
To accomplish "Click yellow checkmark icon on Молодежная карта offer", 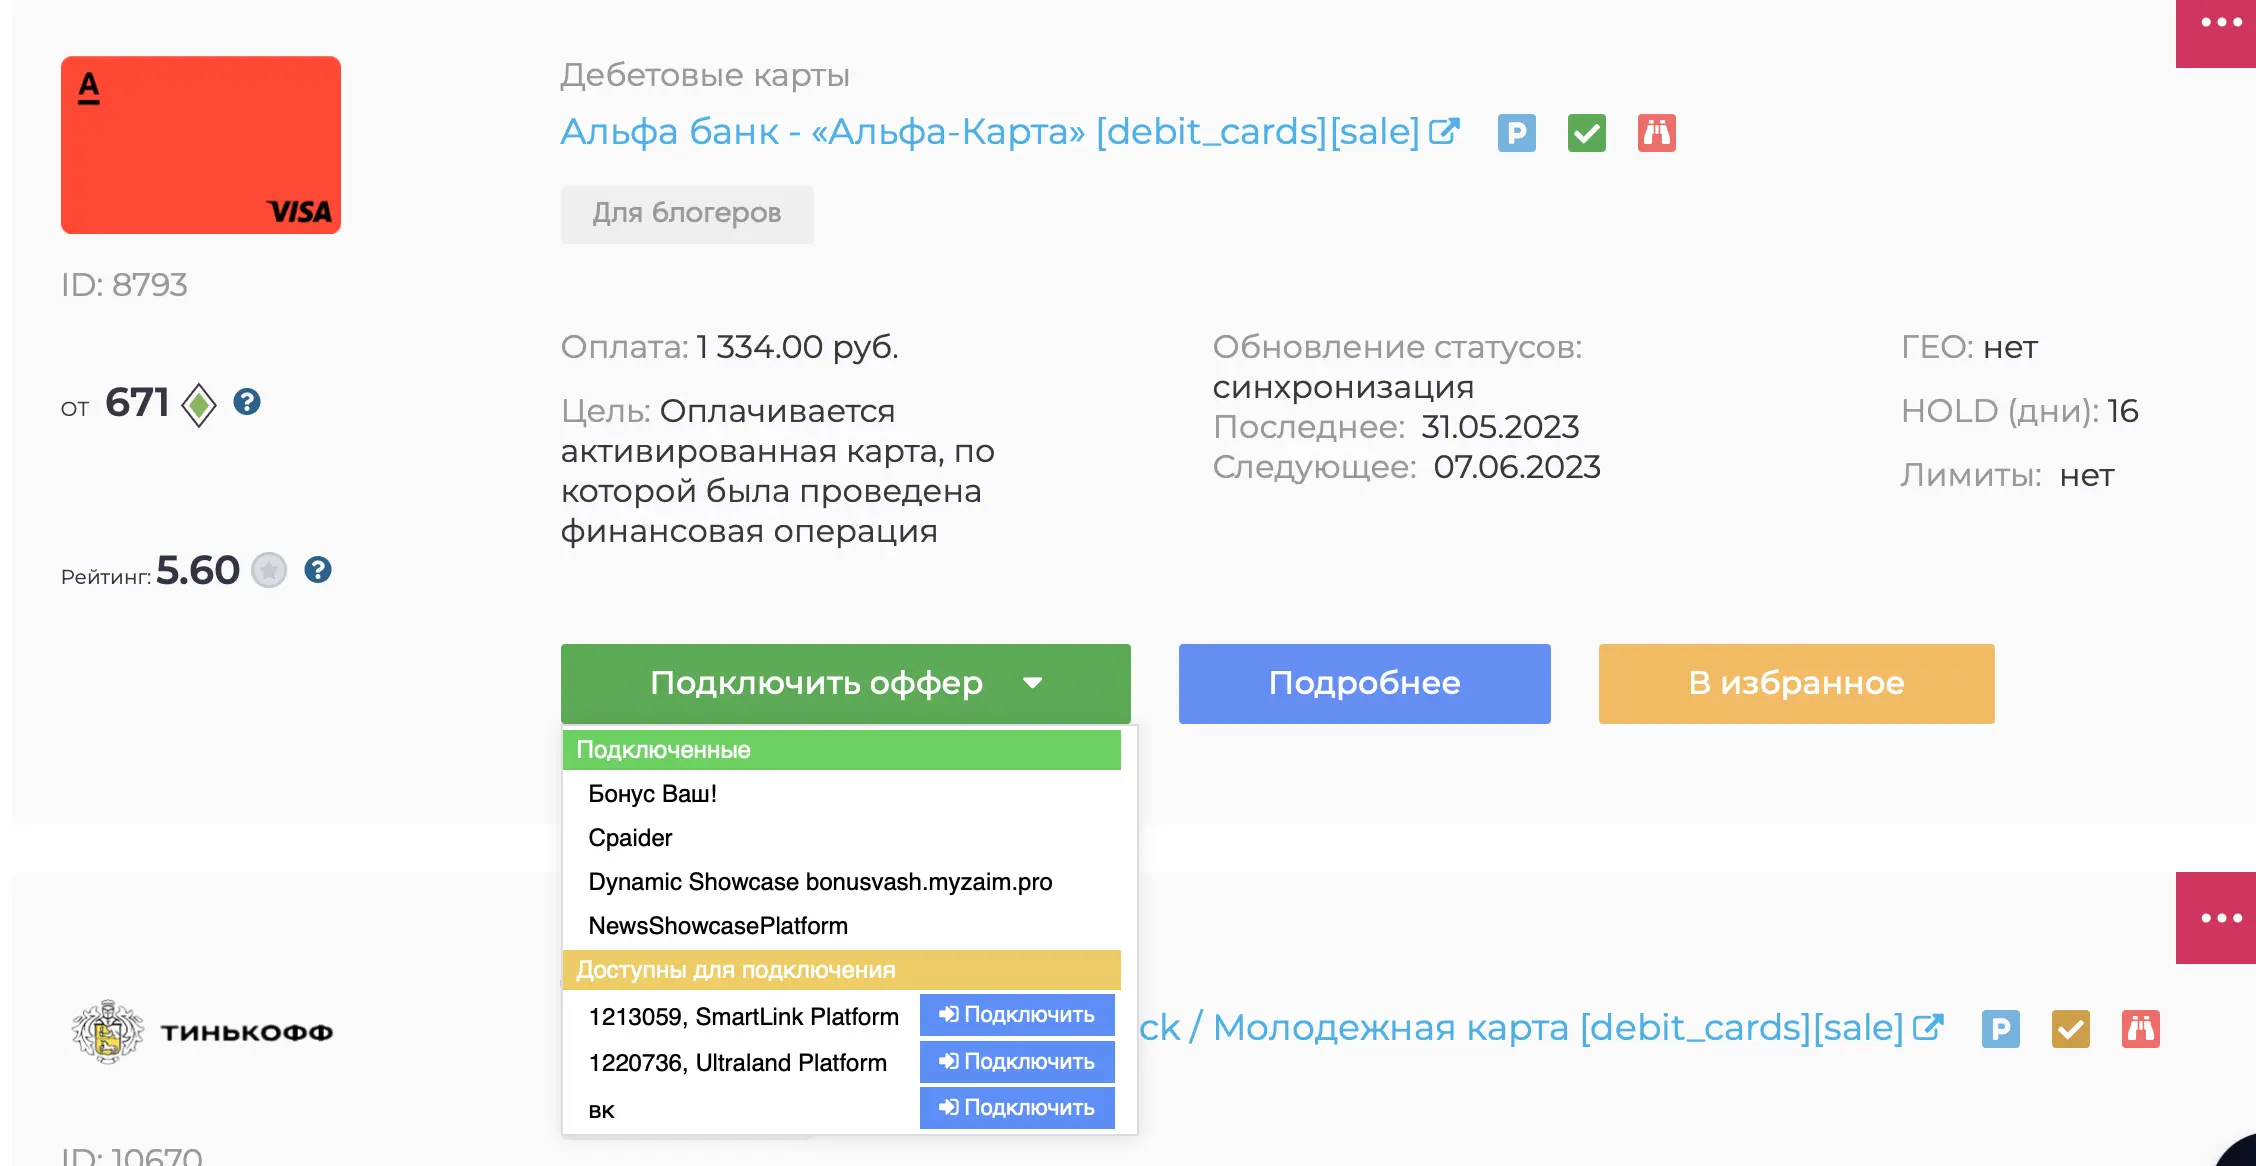I will [x=2070, y=1029].
